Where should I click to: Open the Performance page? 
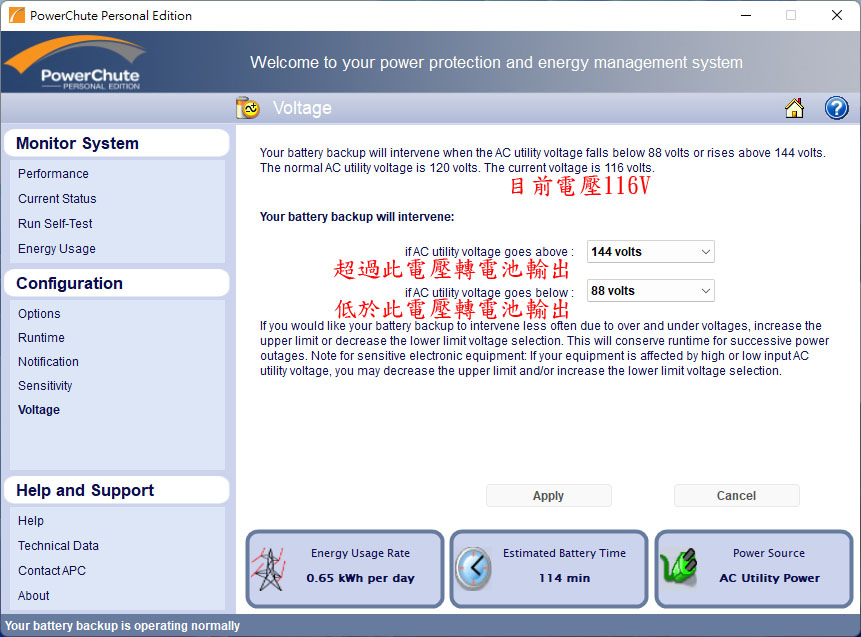tap(53, 174)
